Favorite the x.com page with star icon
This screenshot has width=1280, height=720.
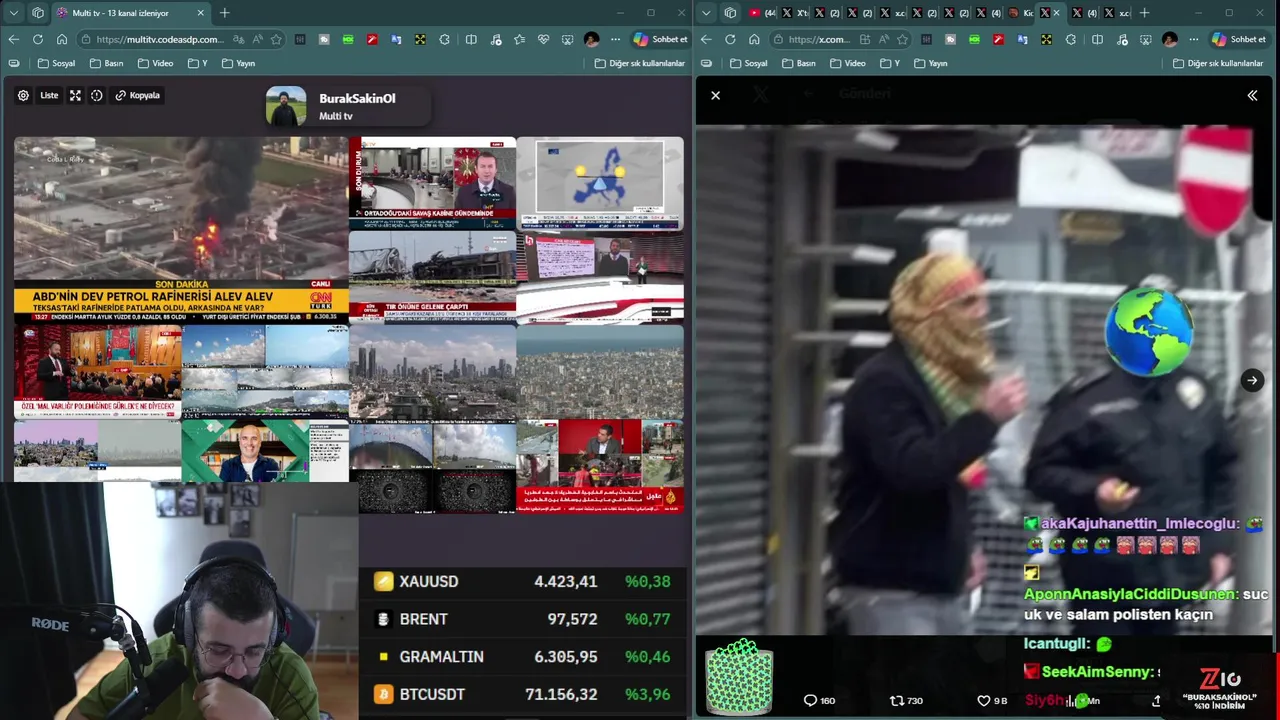[903, 39]
